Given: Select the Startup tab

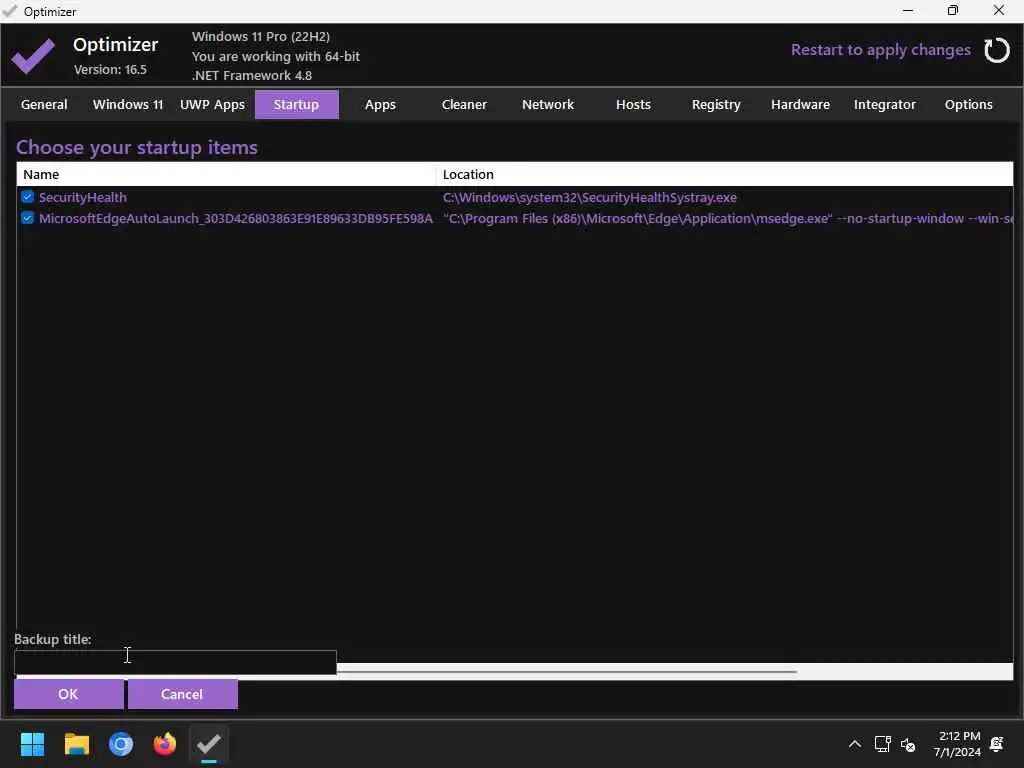Looking at the screenshot, I should point(296,104).
